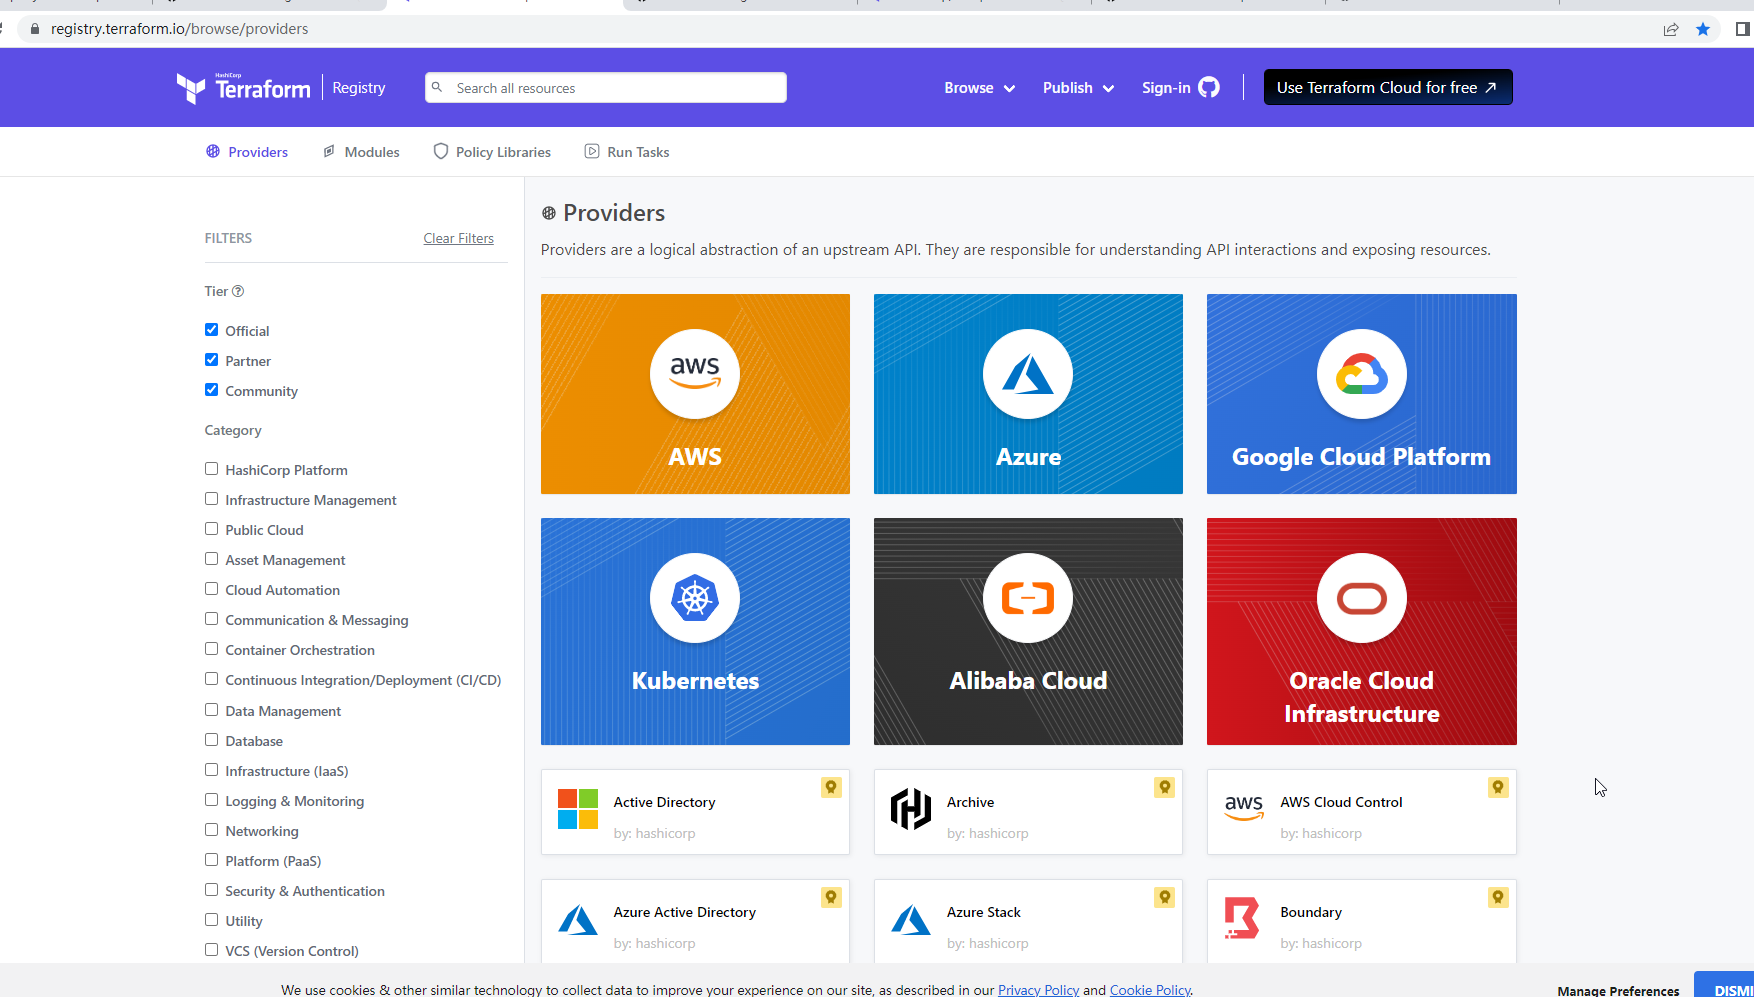This screenshot has height=997, width=1754.
Task: Check the Platform (PaaS) checkbox
Action: 211,860
